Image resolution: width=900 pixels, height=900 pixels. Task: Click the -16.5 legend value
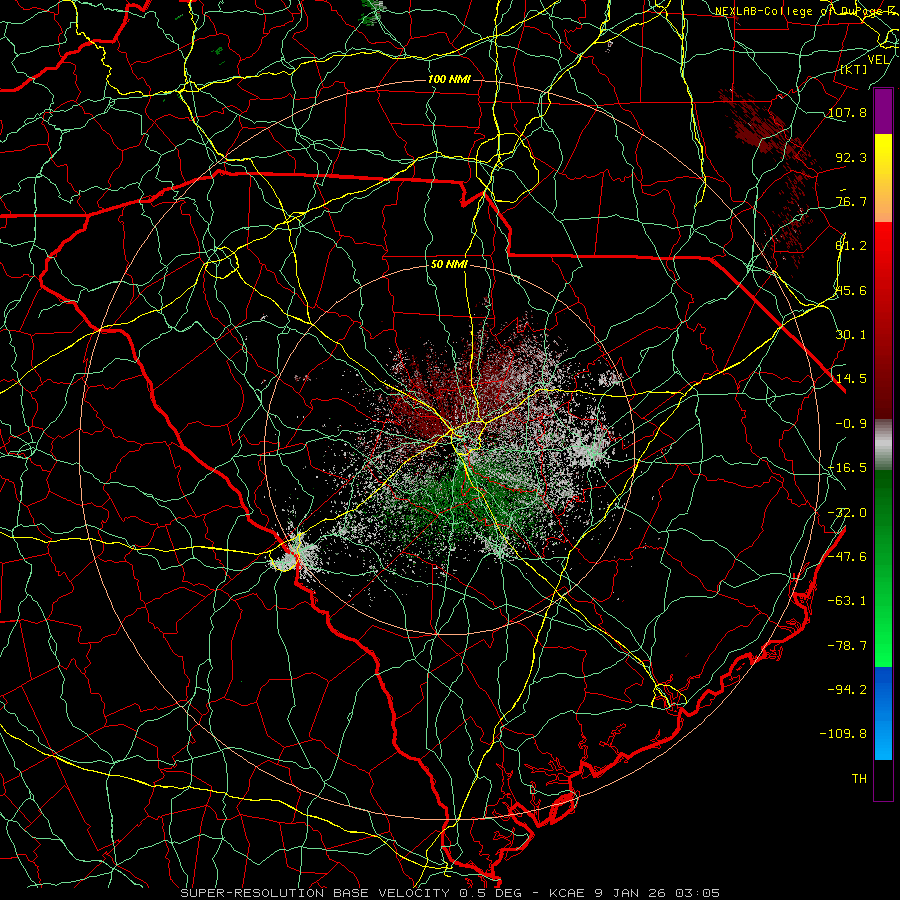pos(847,468)
